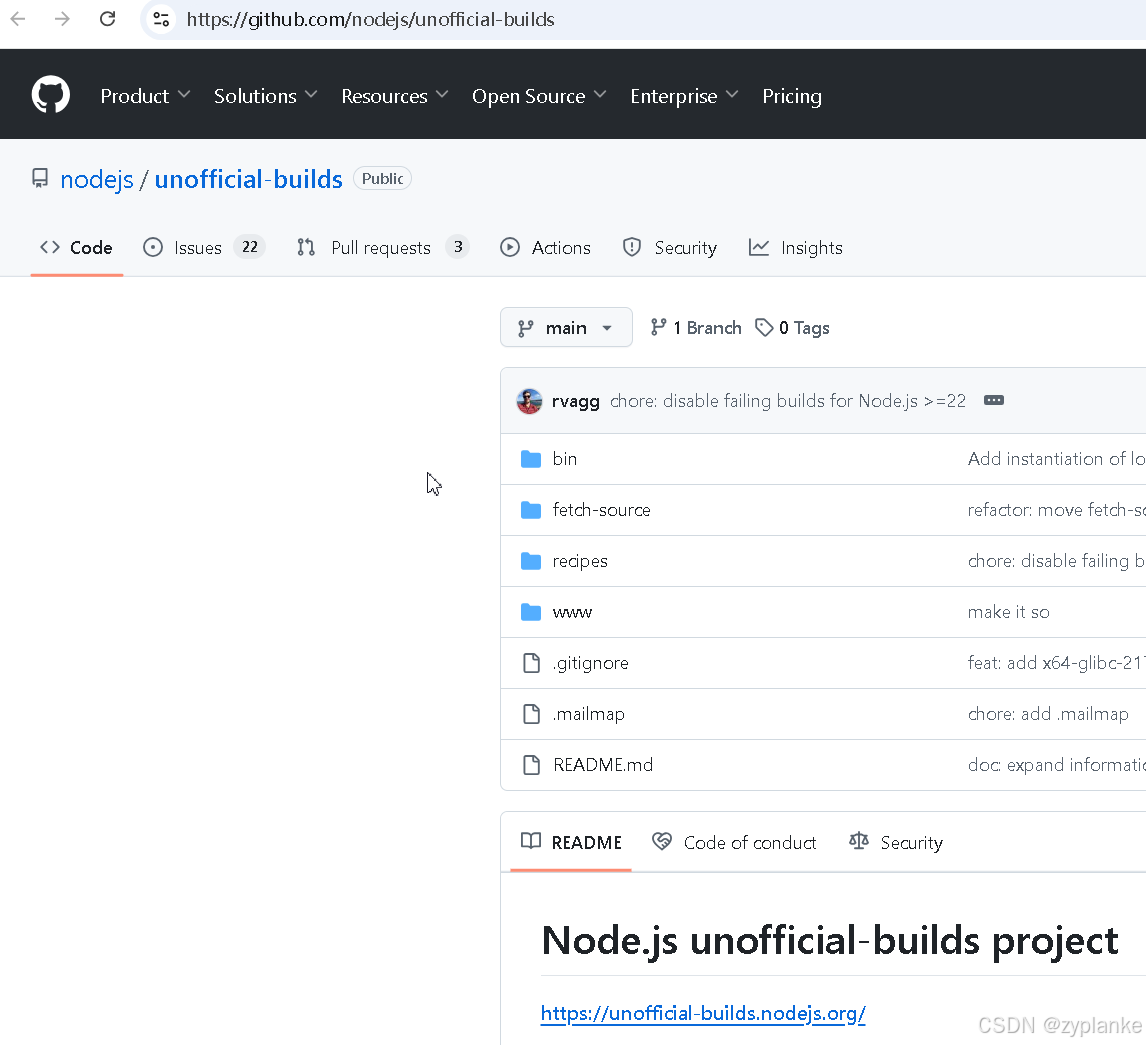Image resolution: width=1146 pixels, height=1045 pixels.
Task: Click the play icon on the Actions tab
Action: [509, 247]
